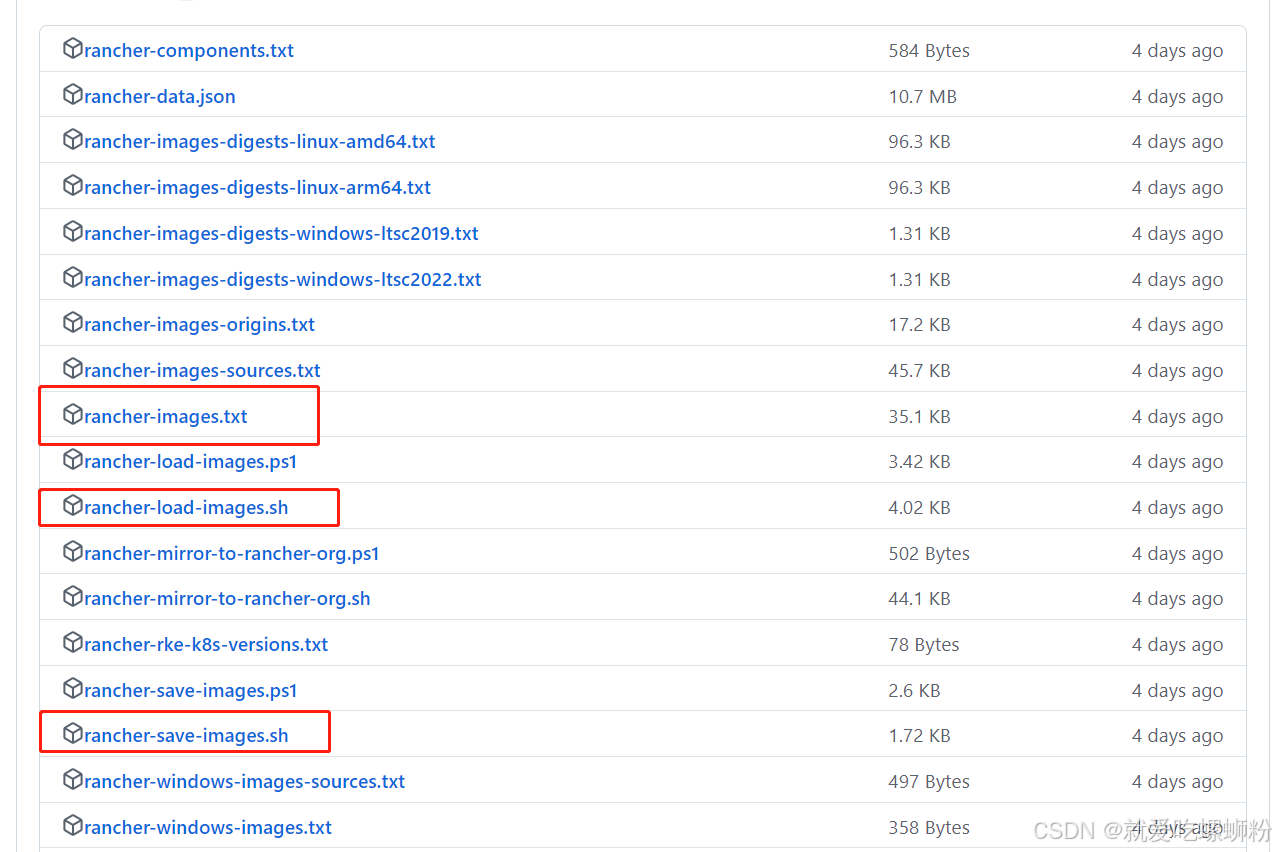1276x852 pixels.
Task: Click package icon beside rancher-rke-k8s-versions.txt
Action: [x=72, y=643]
